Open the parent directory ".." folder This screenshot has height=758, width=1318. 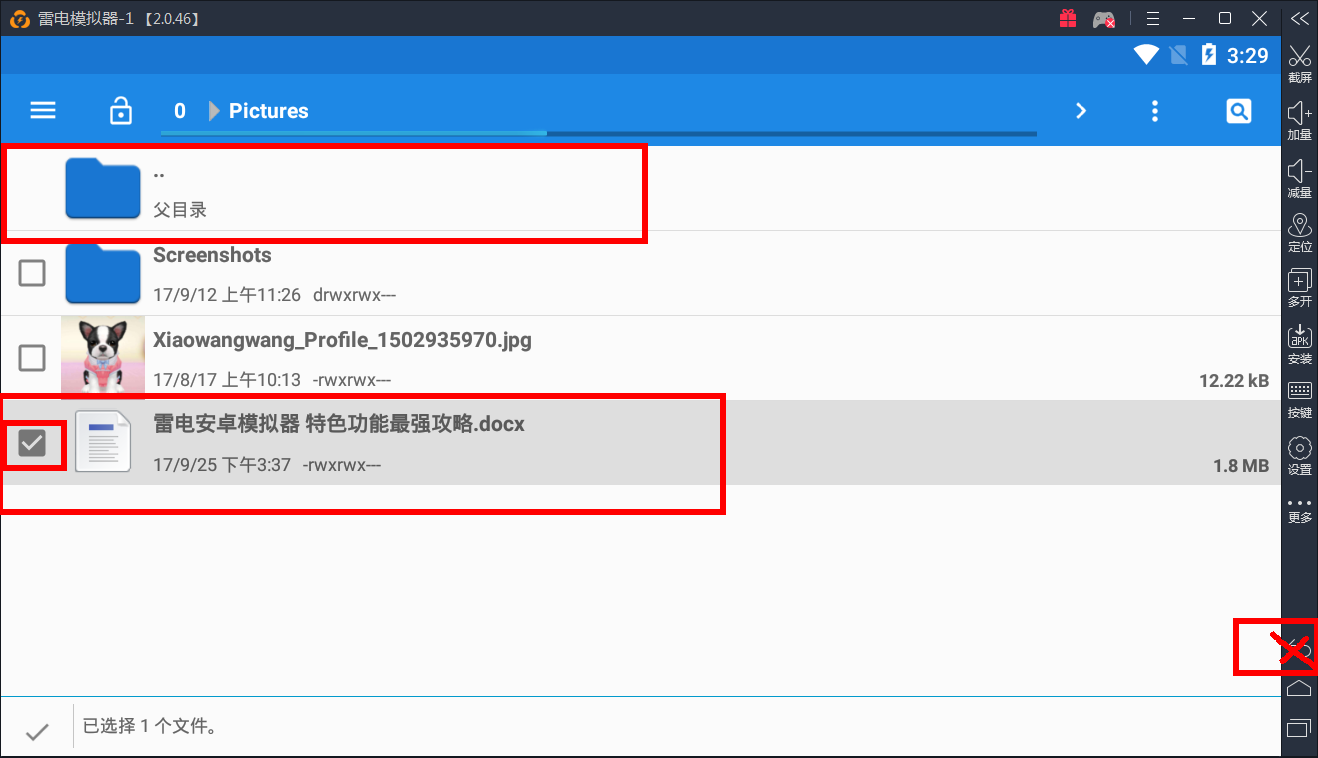(640, 189)
